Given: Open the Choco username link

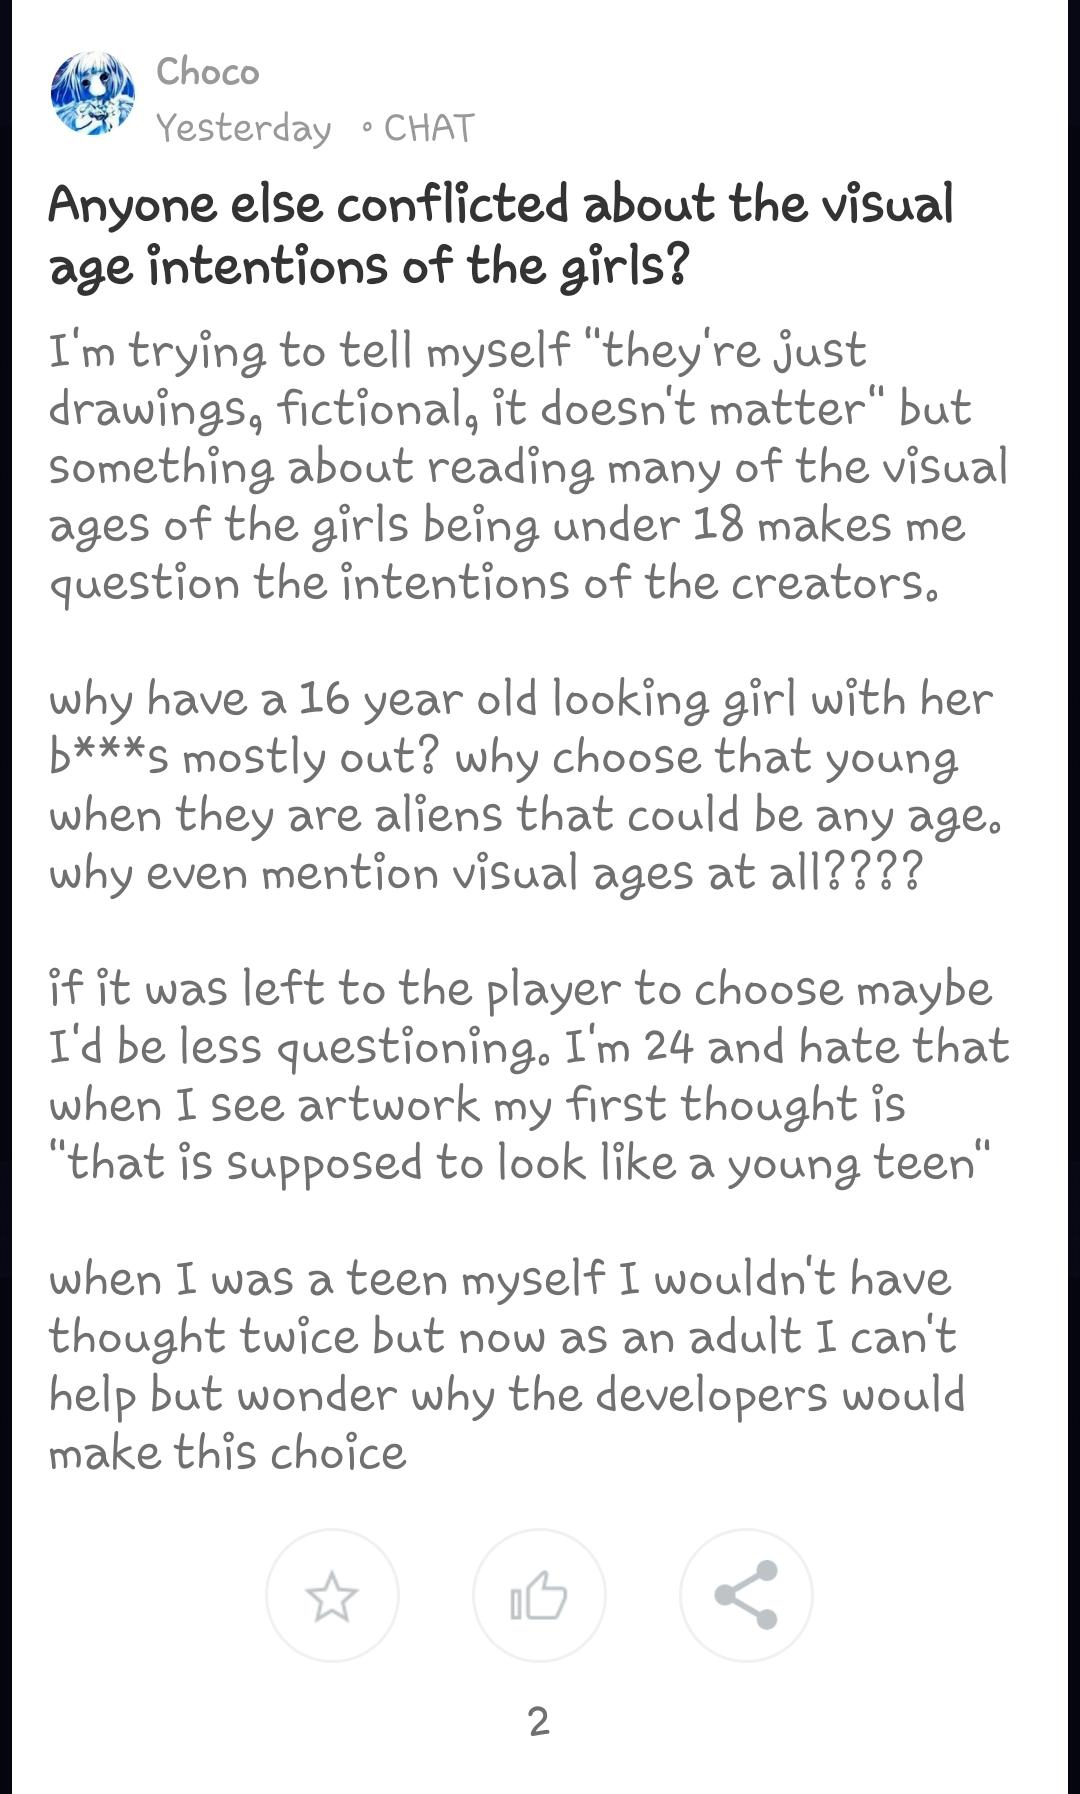Looking at the screenshot, I should coord(208,72).
